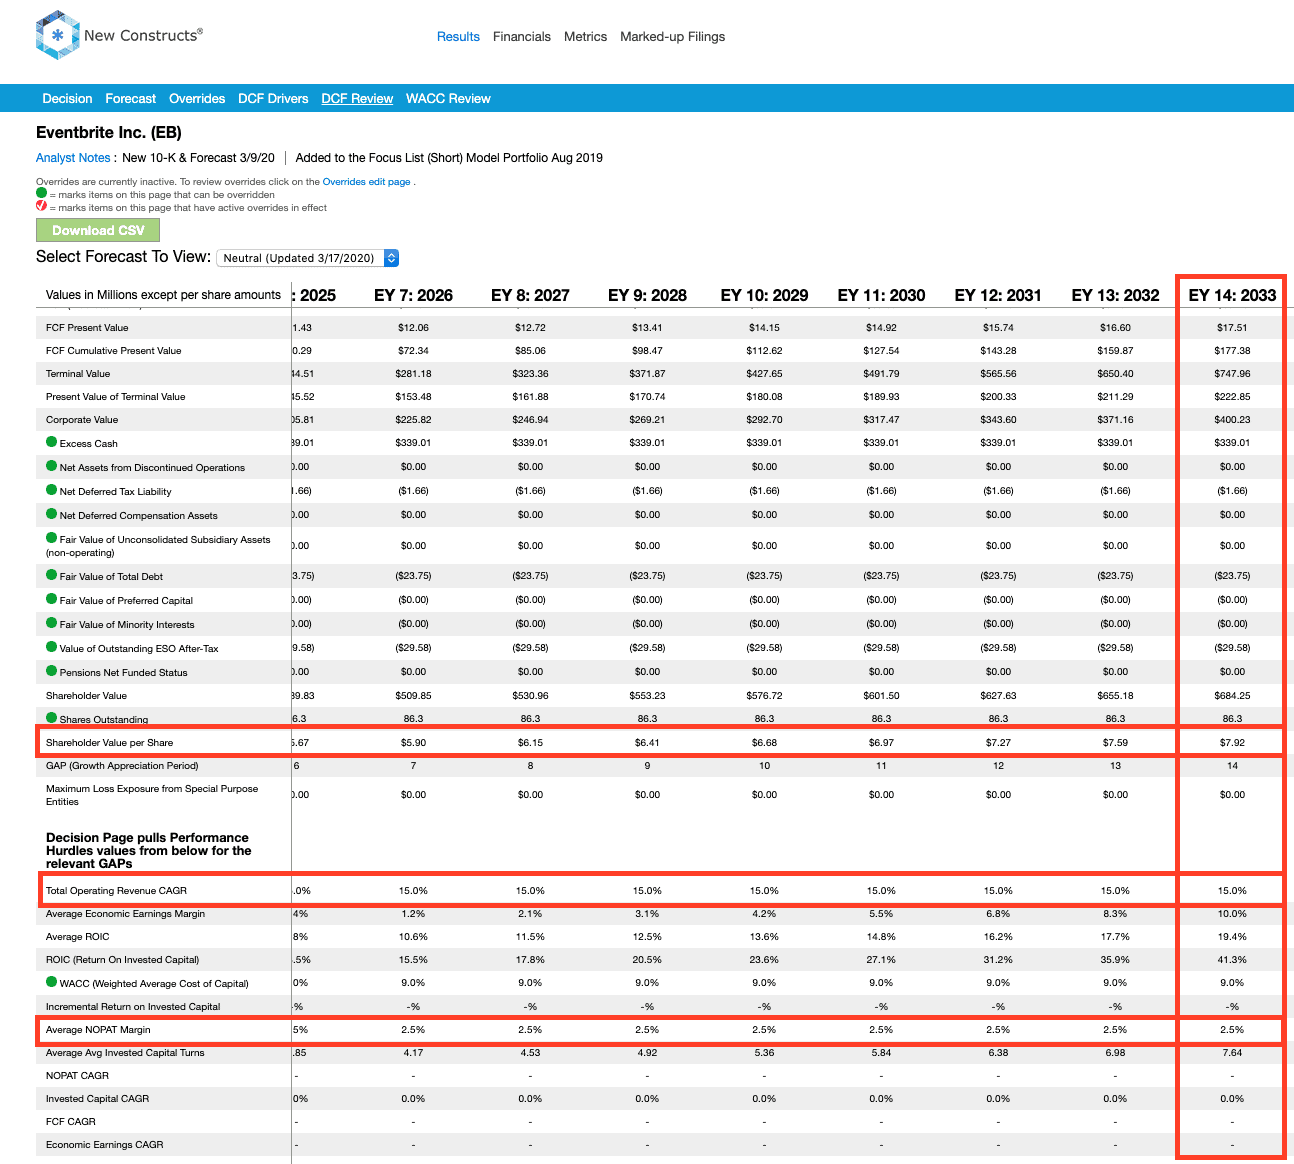Viewport: 1294px width, 1164px height.
Task: Click the Total Operating Revenue CAGR row label
Action: [x=116, y=891]
